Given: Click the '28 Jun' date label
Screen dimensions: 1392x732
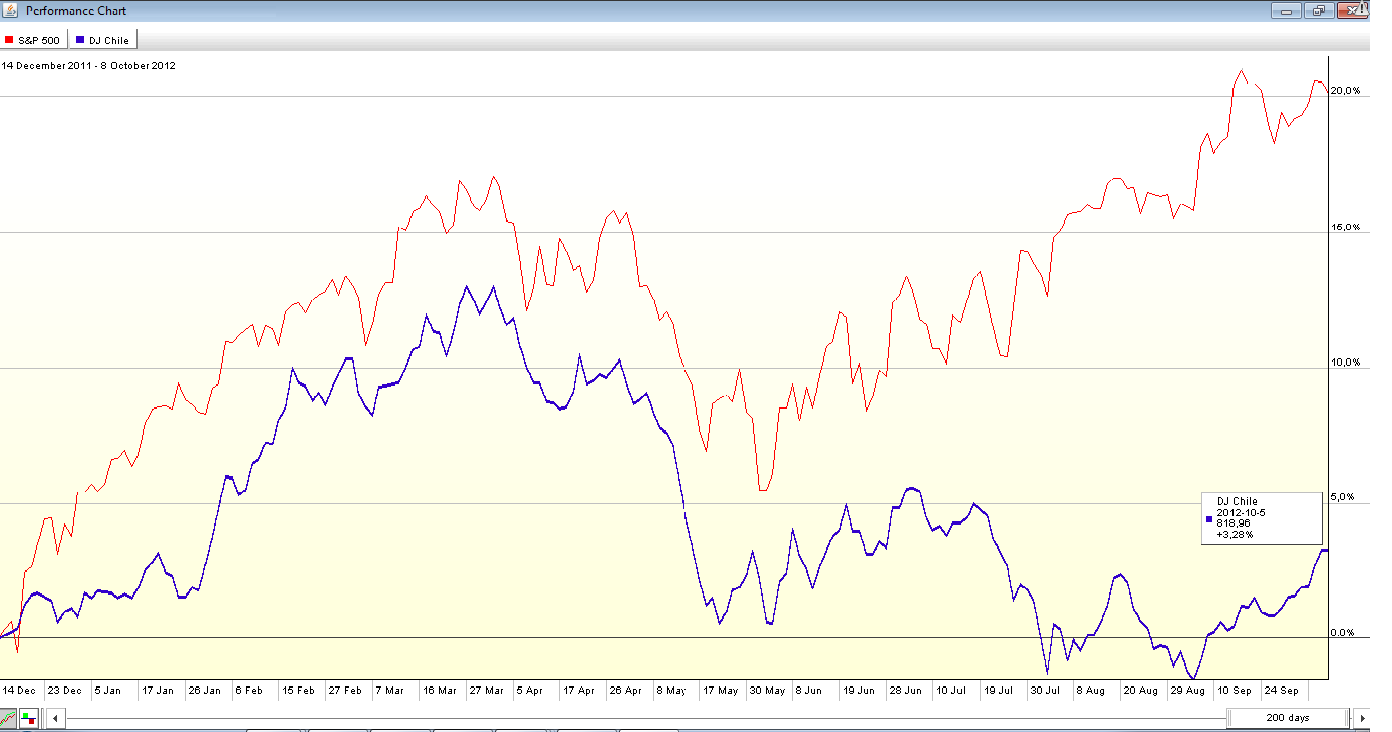Looking at the screenshot, I should pos(907,690).
